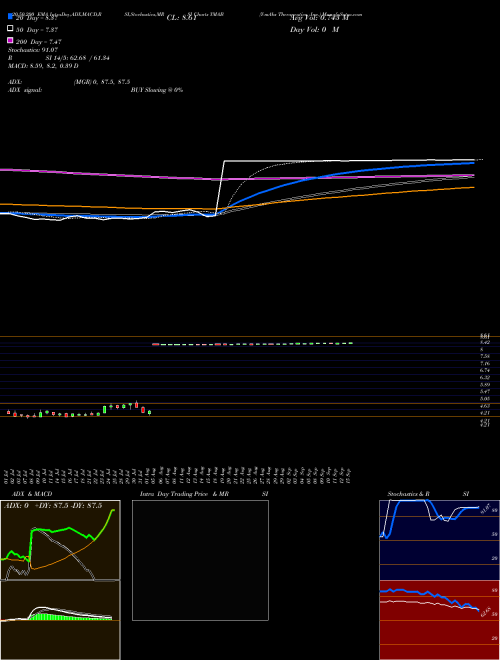Open the blue Stochastics chart panel
Screen dimensions: 500x660
tap(439, 540)
